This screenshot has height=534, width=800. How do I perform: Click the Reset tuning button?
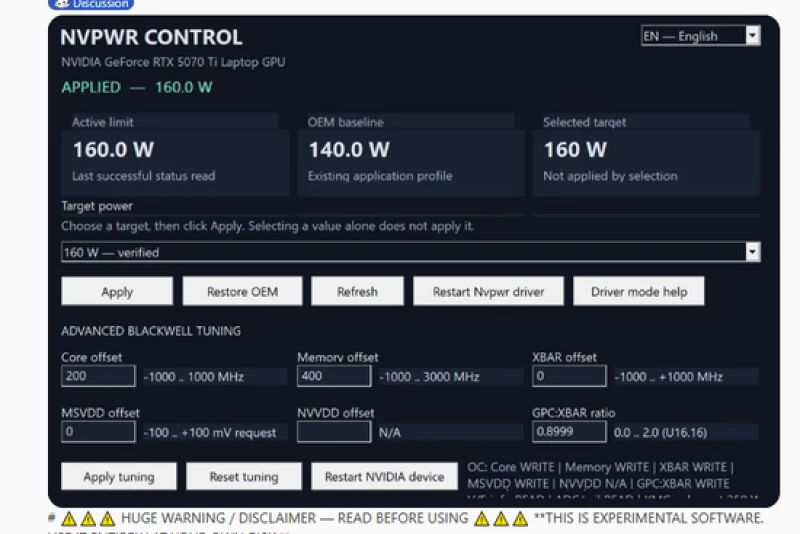pos(244,476)
